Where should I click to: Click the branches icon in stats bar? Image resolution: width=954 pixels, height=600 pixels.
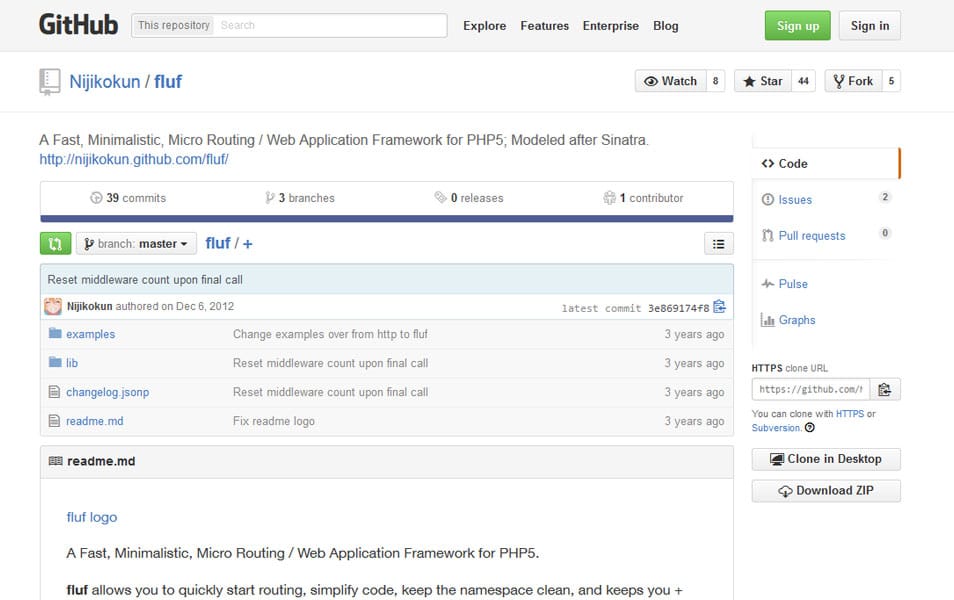point(270,198)
